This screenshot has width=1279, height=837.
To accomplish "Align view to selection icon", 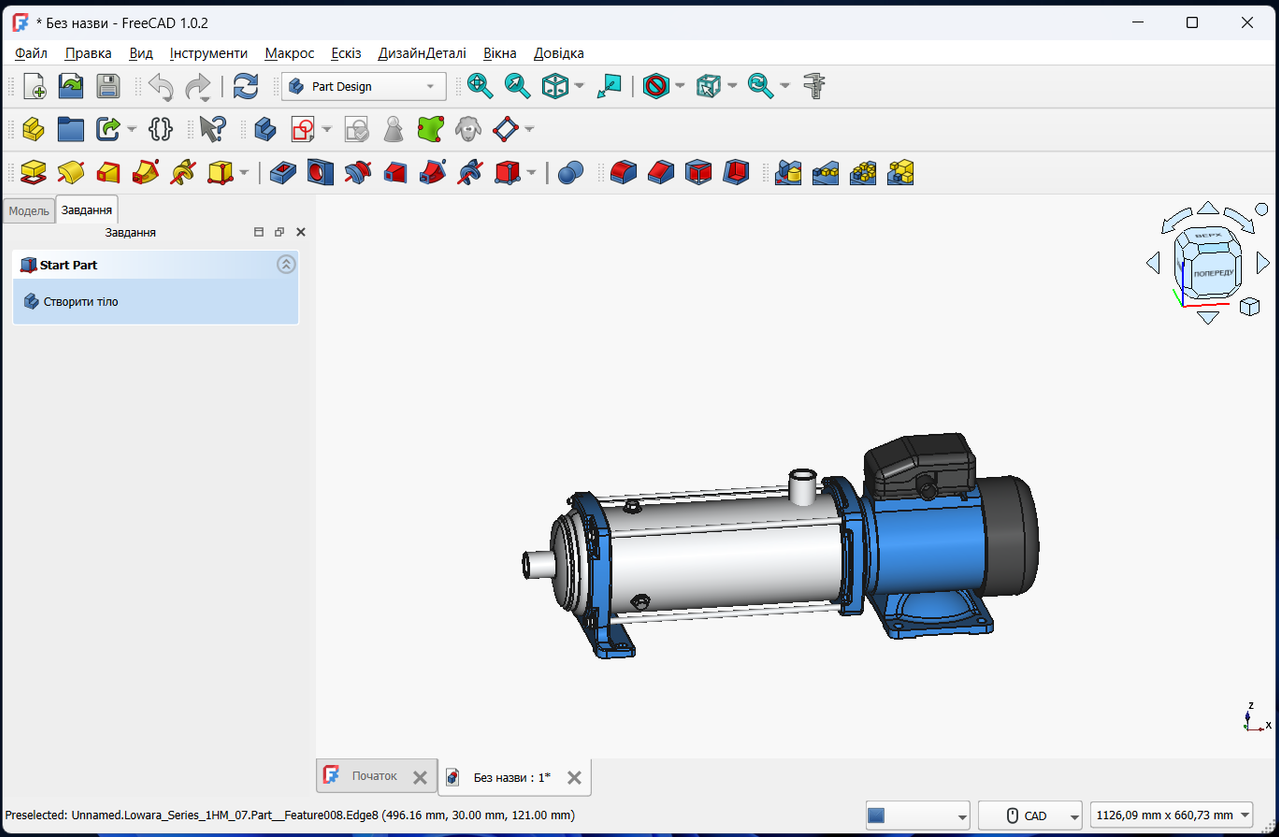I will click(x=609, y=87).
